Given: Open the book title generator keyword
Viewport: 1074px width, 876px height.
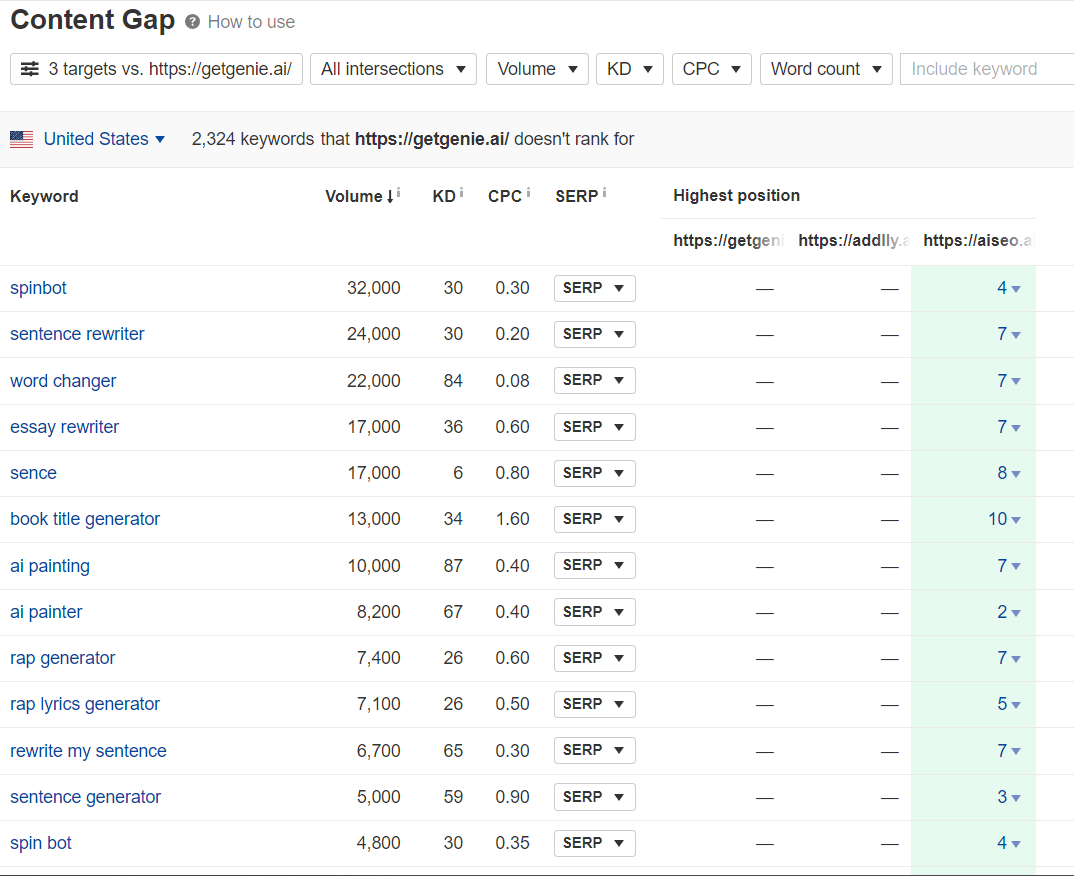Looking at the screenshot, I should tap(85, 519).
